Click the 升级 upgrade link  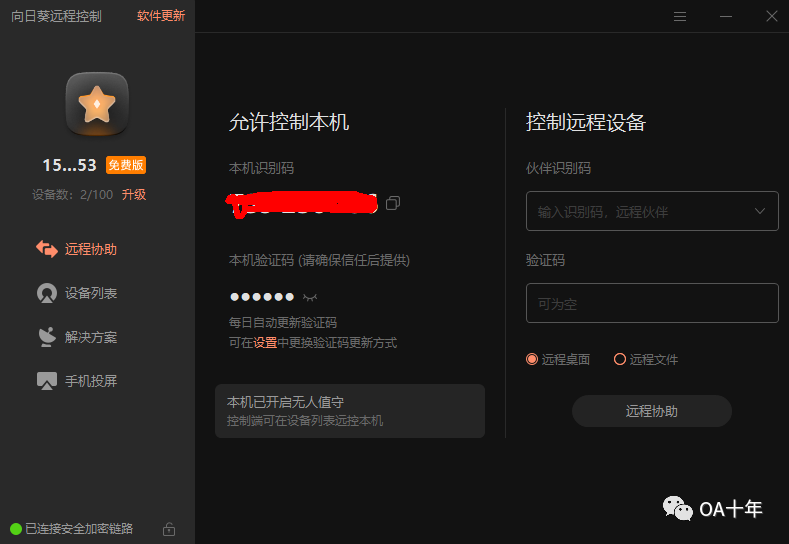(134, 195)
